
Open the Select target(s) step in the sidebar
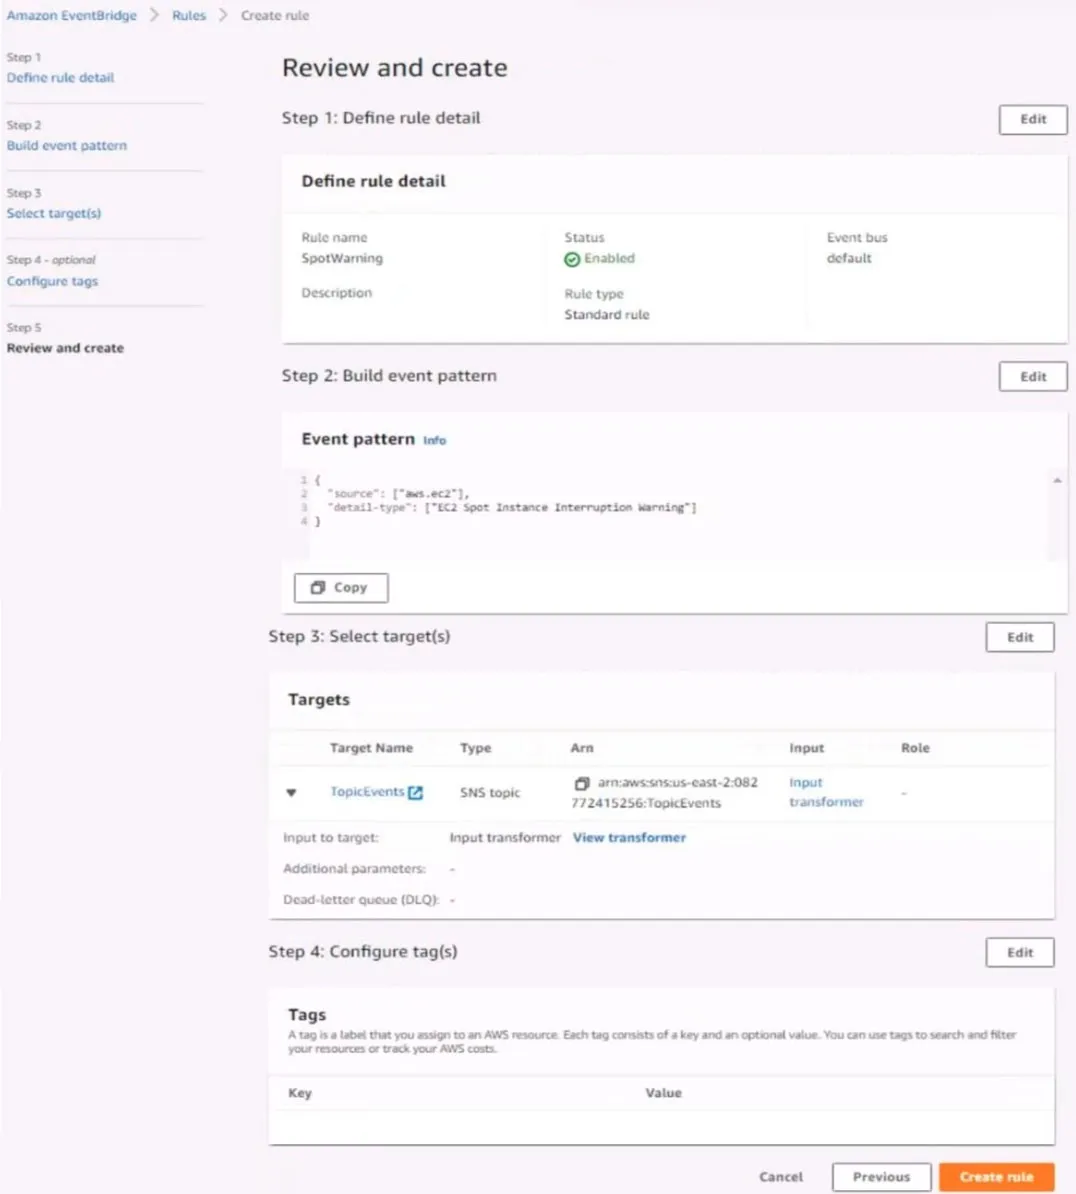53,213
